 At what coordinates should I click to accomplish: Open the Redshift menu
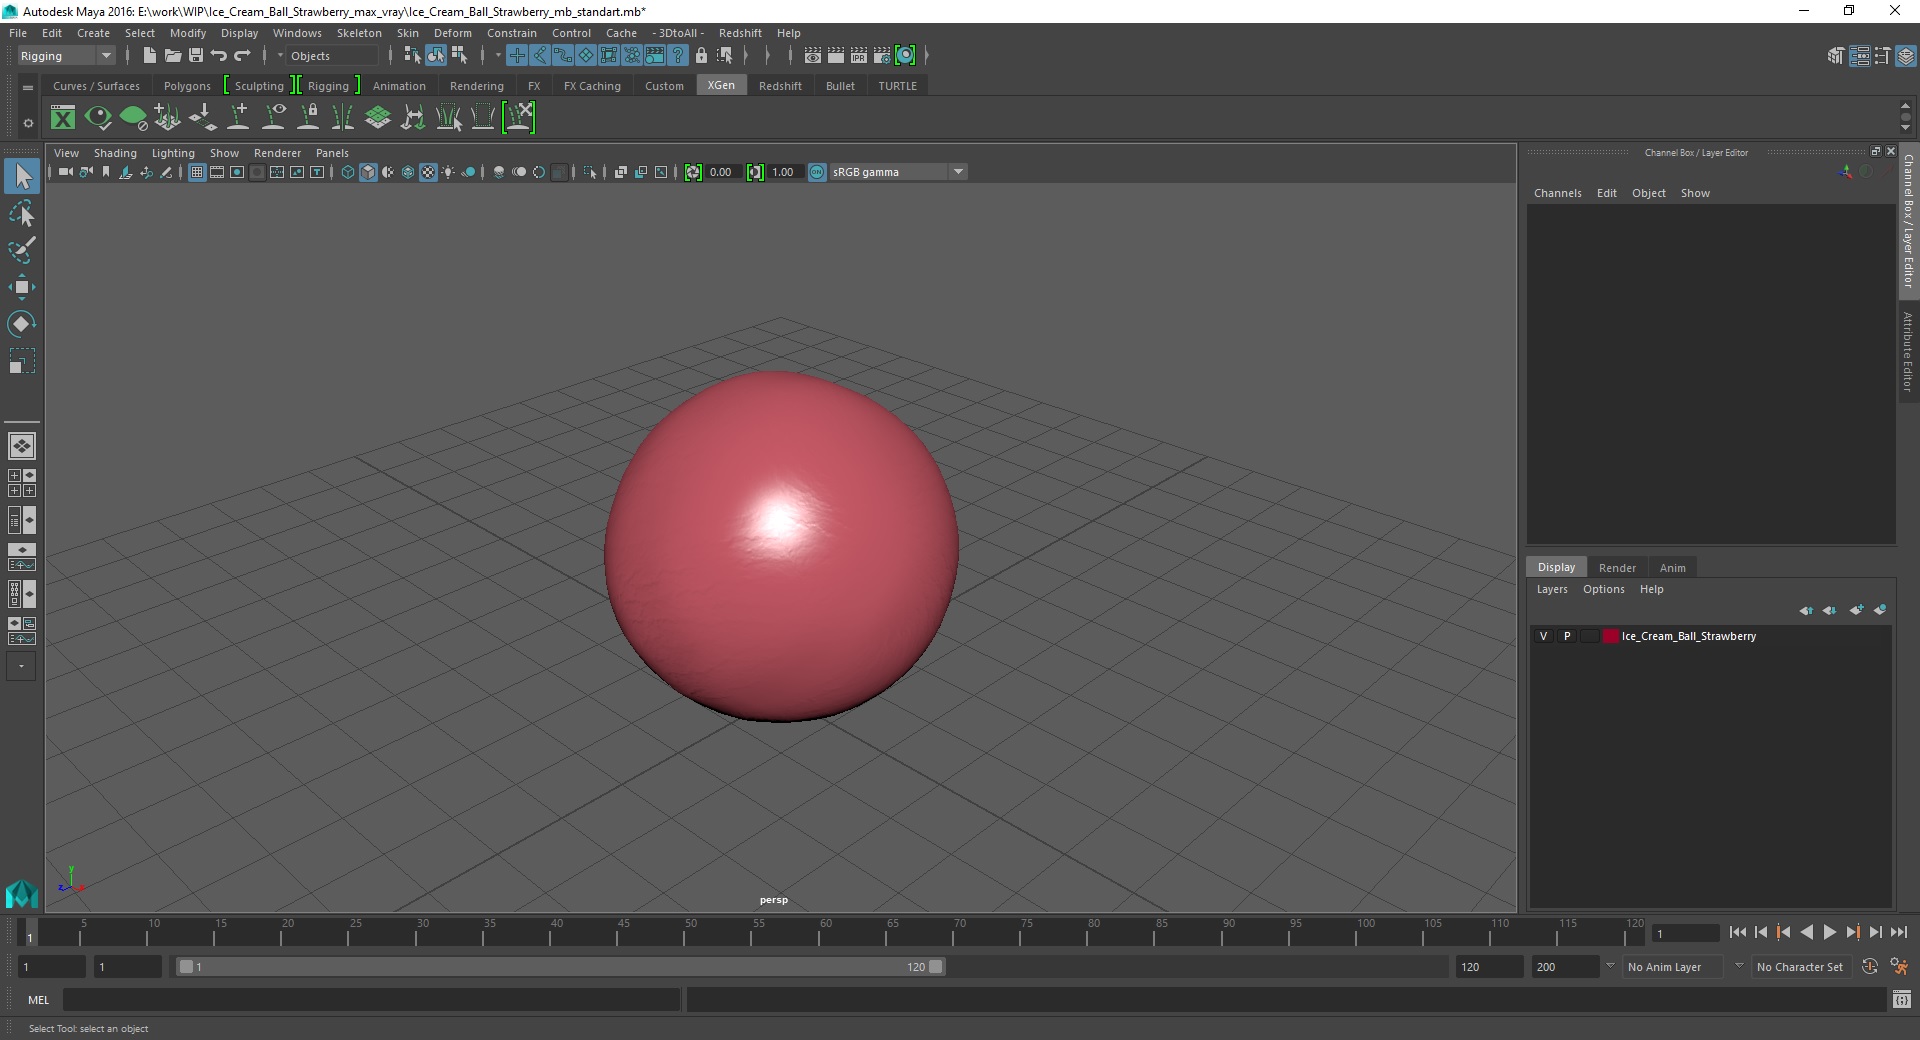click(740, 33)
